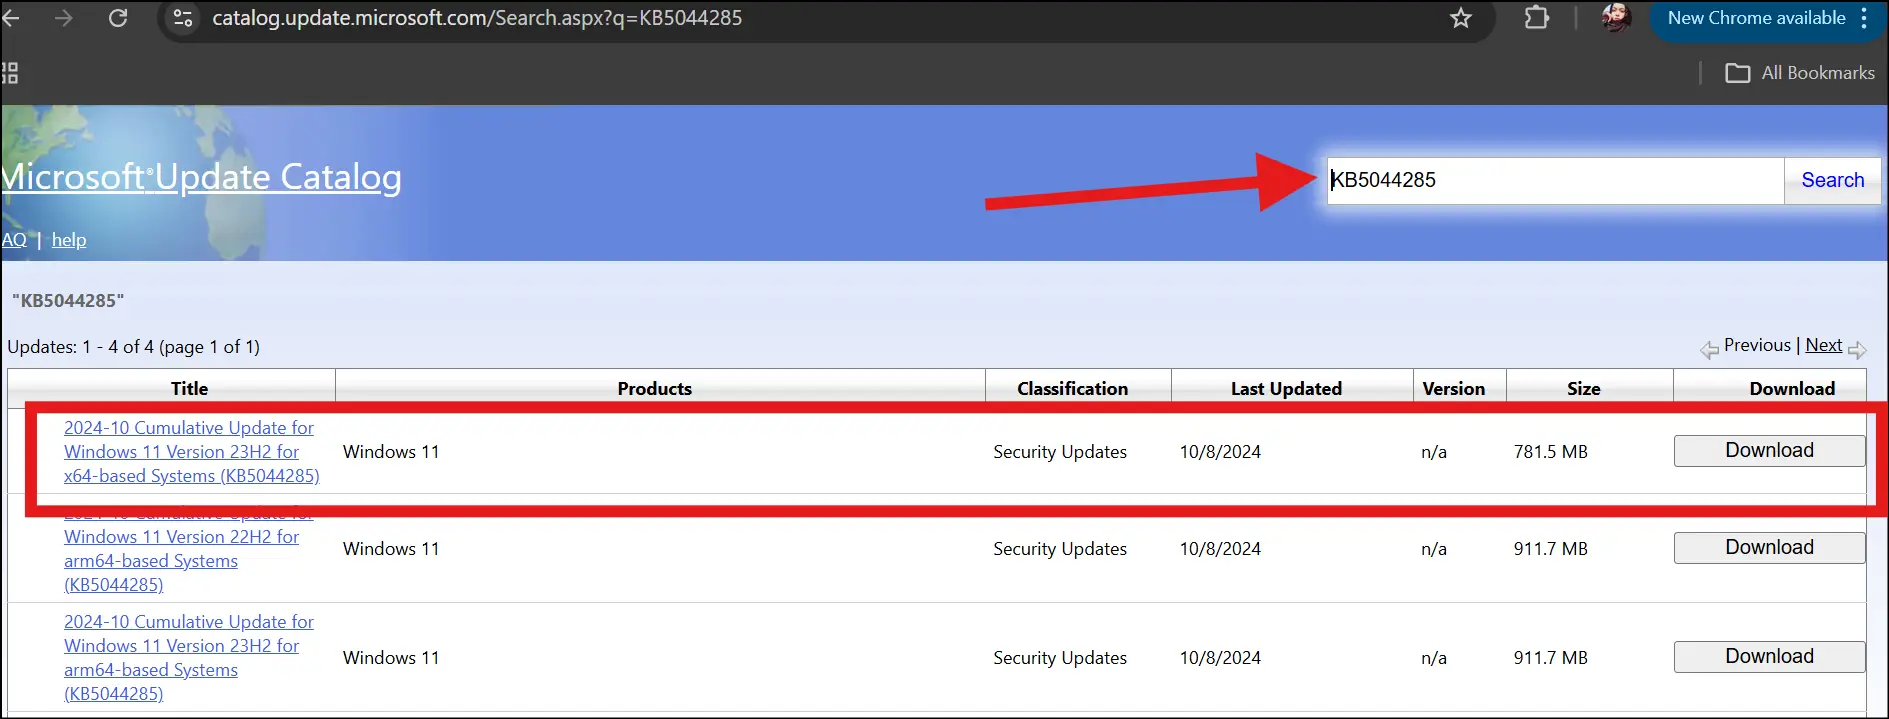The height and width of the screenshot is (719, 1889).
Task: Open the help link
Action: click(x=69, y=240)
